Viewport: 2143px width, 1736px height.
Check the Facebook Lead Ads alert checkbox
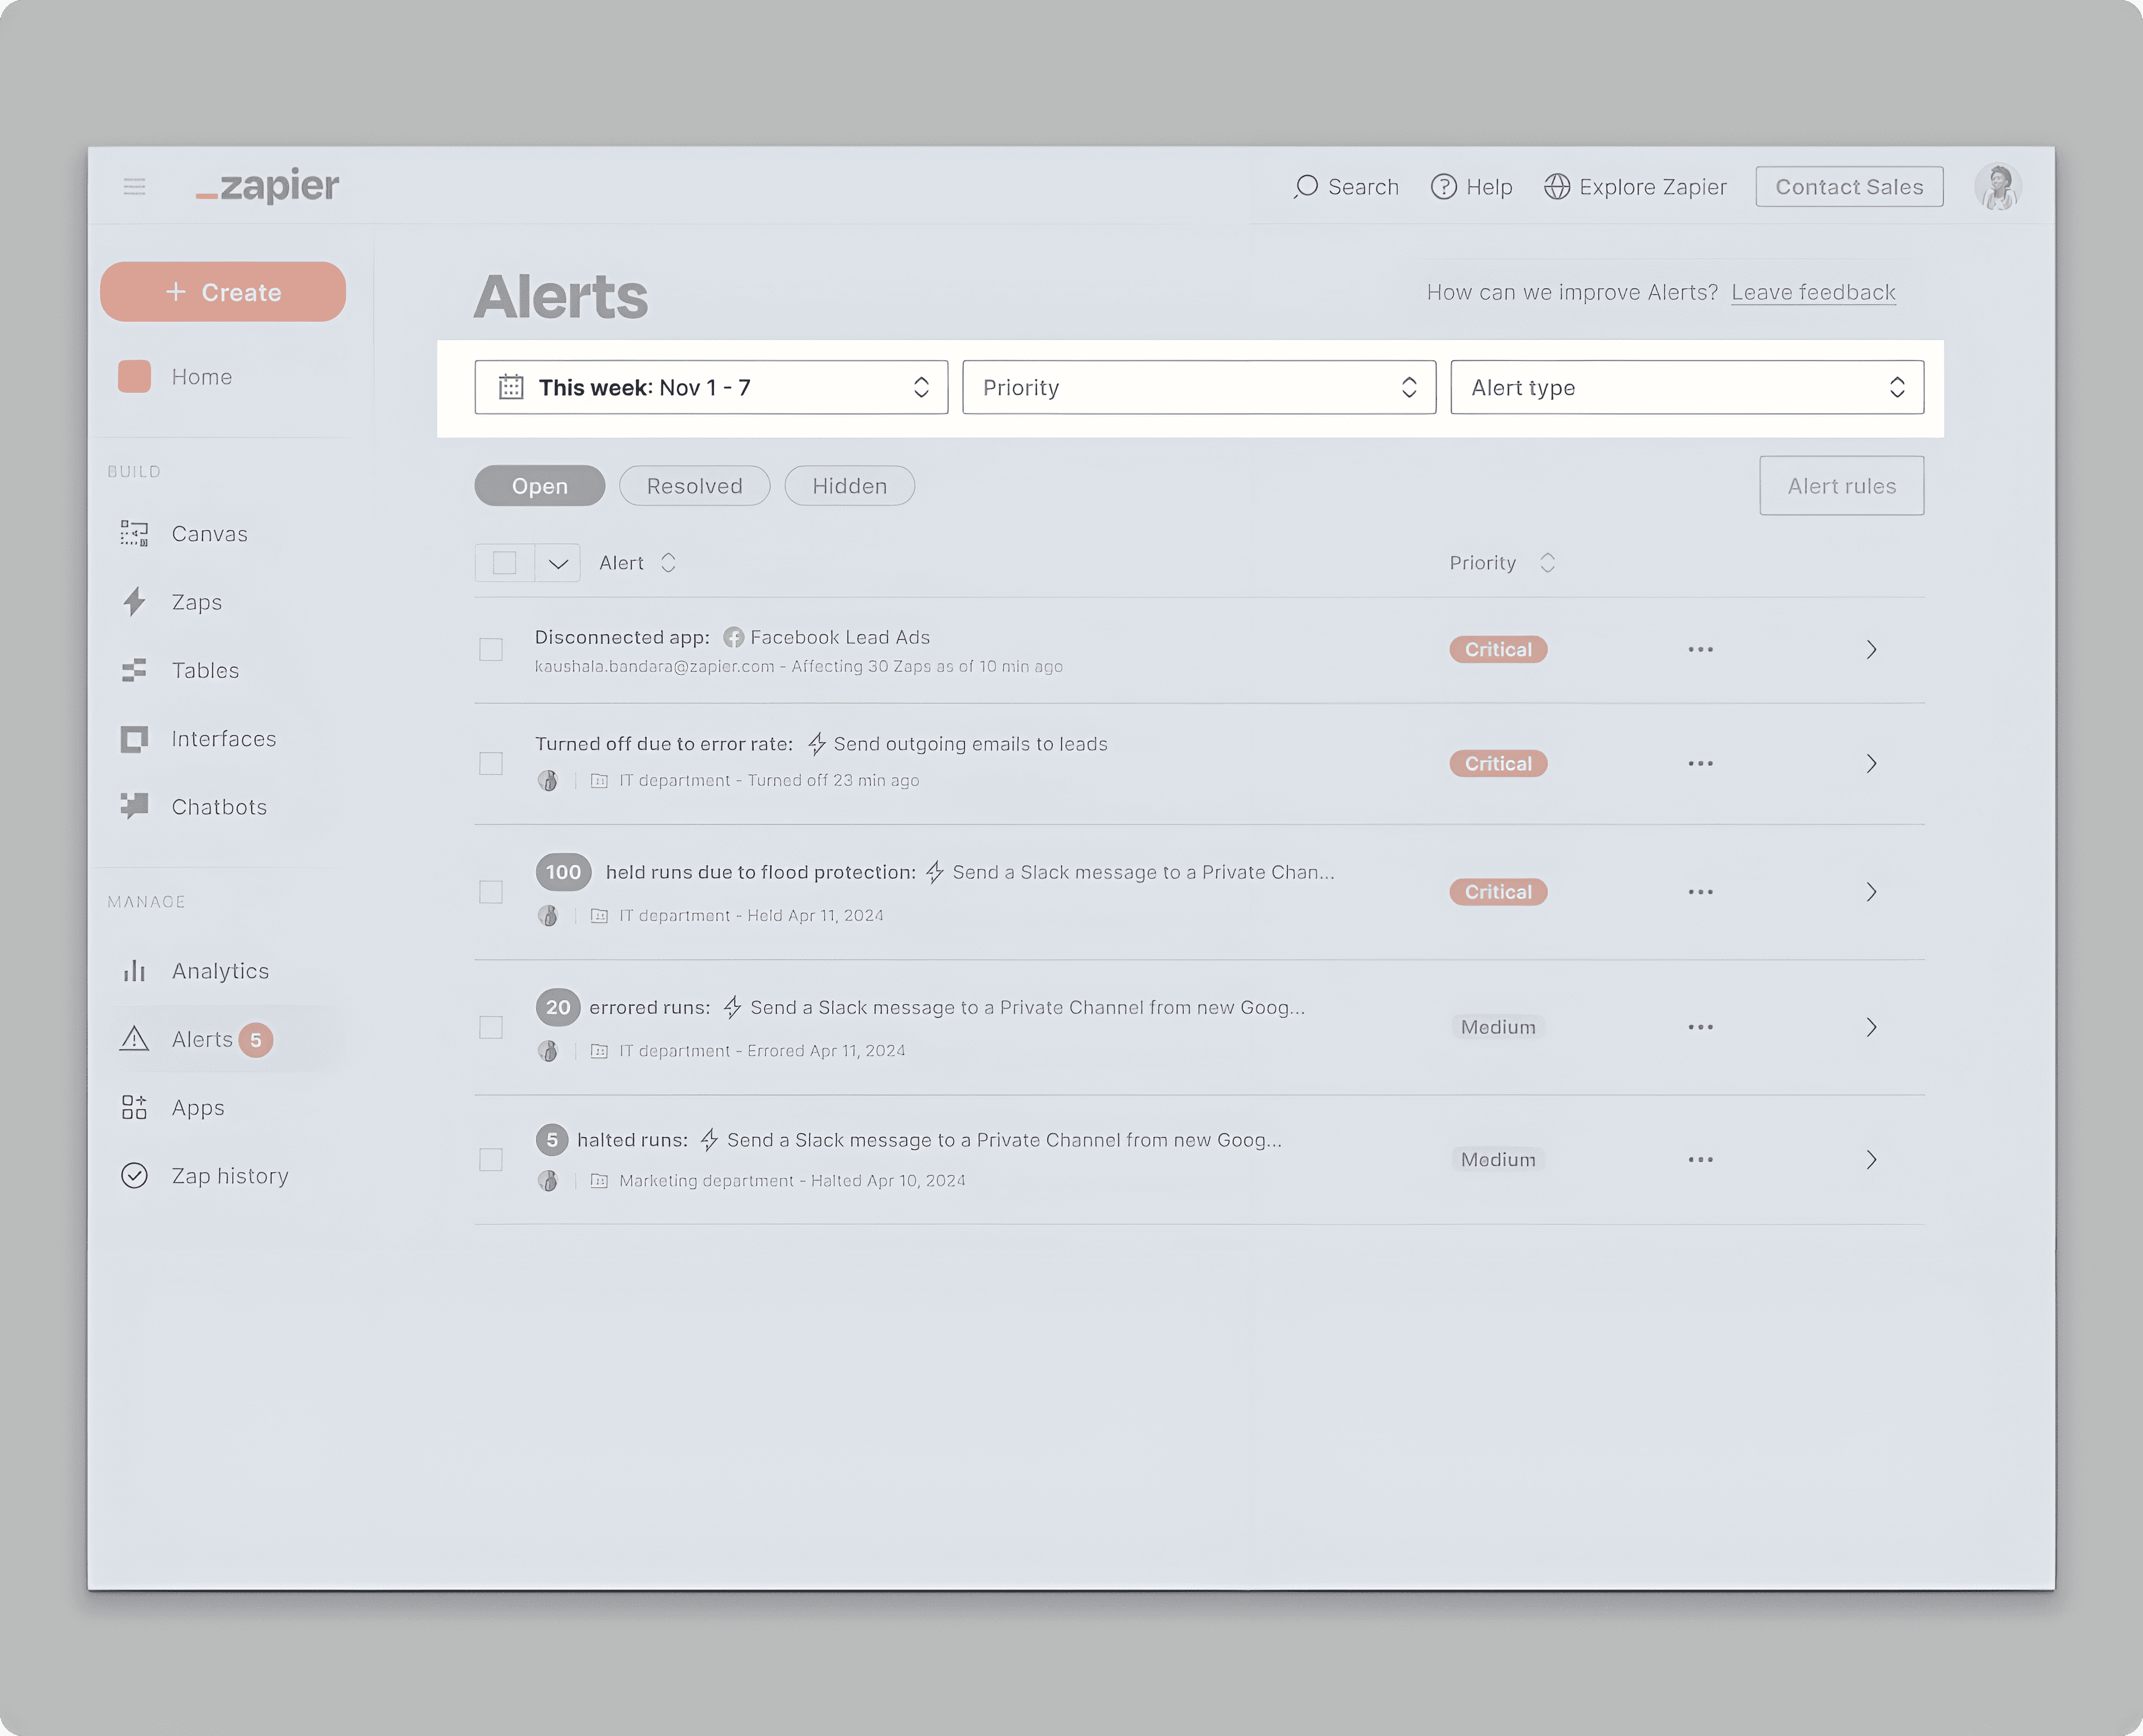(x=491, y=650)
